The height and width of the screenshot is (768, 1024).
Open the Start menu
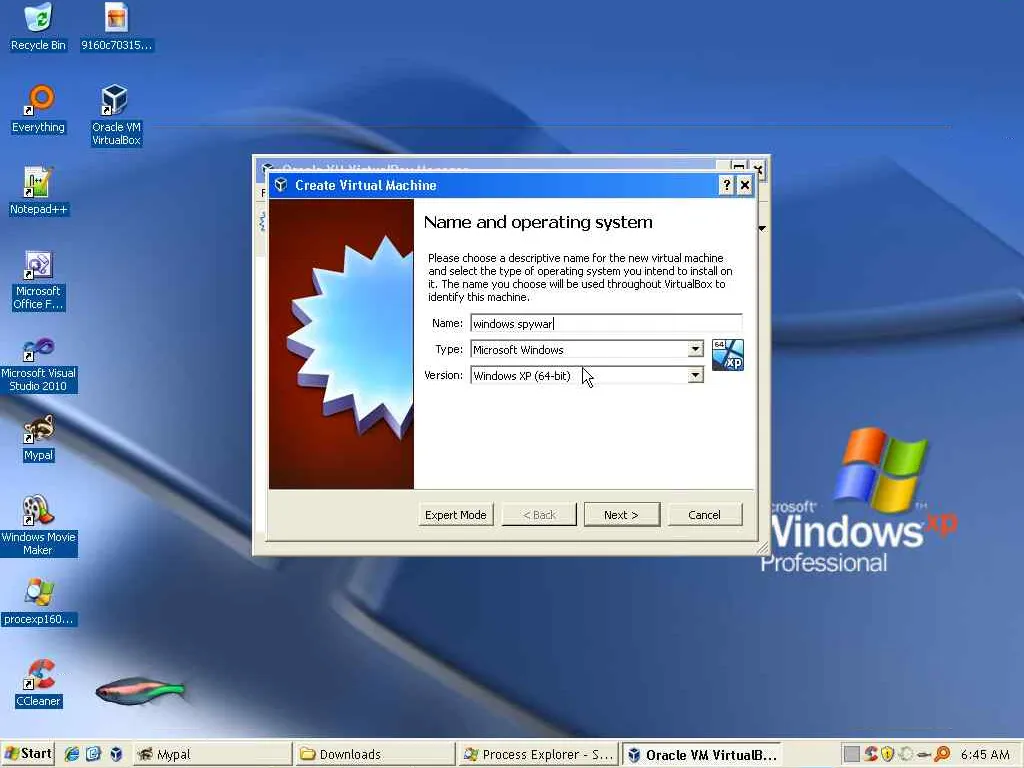point(27,754)
